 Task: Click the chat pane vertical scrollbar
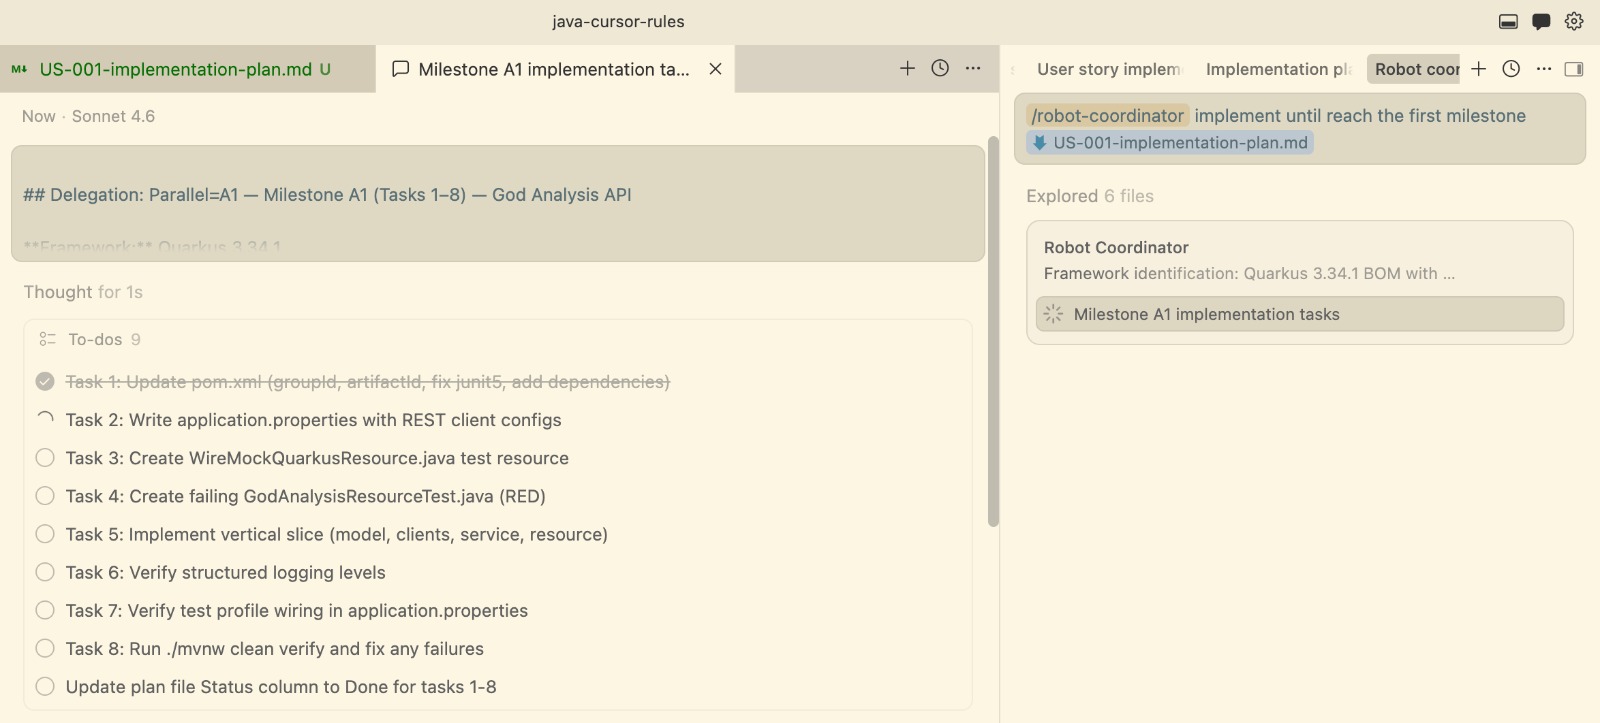coord(993,330)
